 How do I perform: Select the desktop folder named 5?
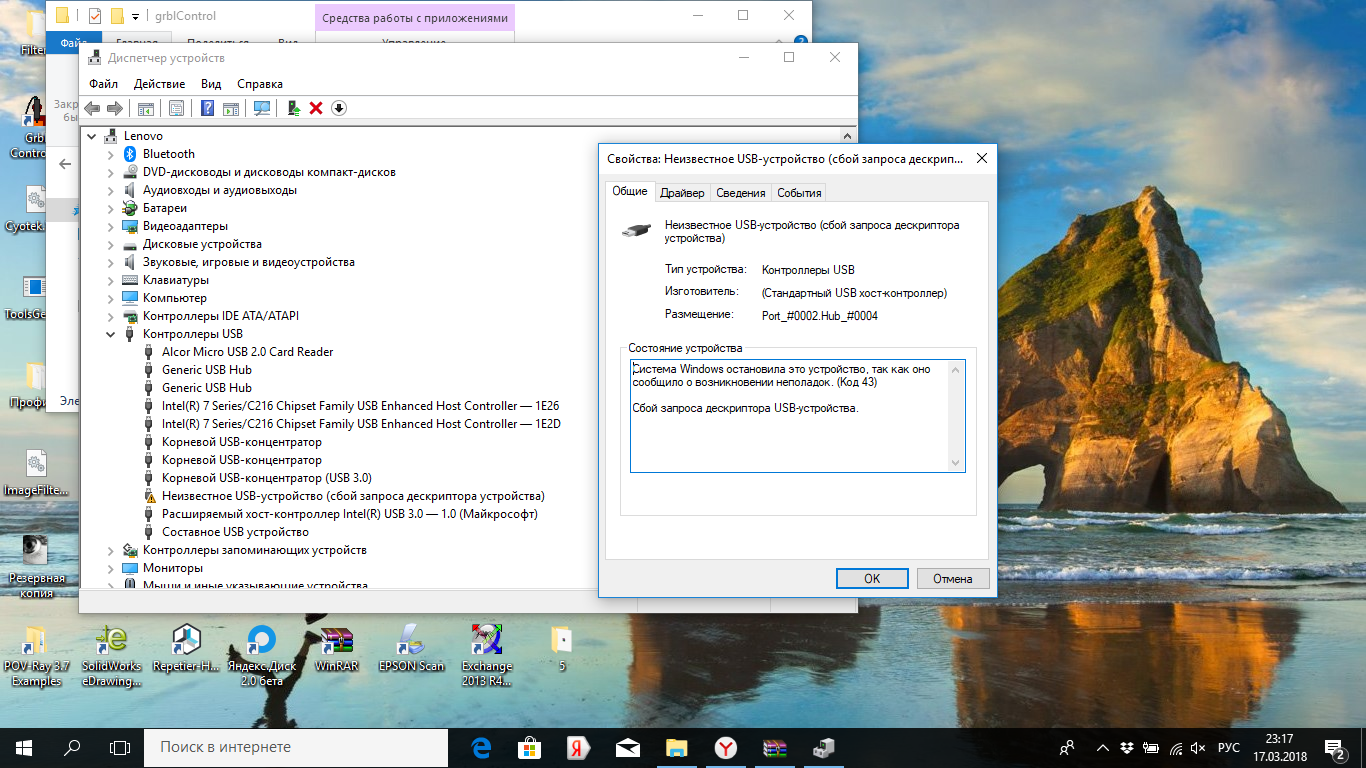tap(561, 649)
